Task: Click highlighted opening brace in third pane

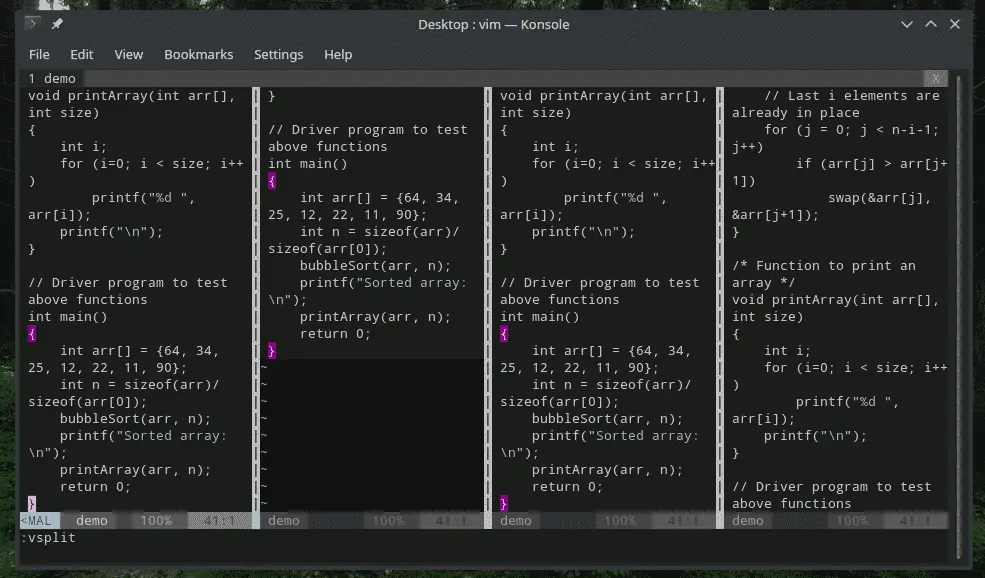Action: coord(504,334)
